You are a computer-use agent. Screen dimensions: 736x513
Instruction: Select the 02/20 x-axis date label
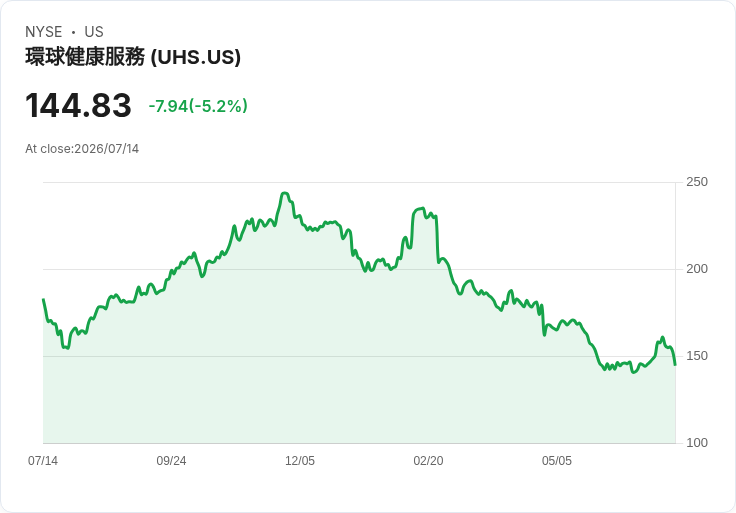point(428,461)
